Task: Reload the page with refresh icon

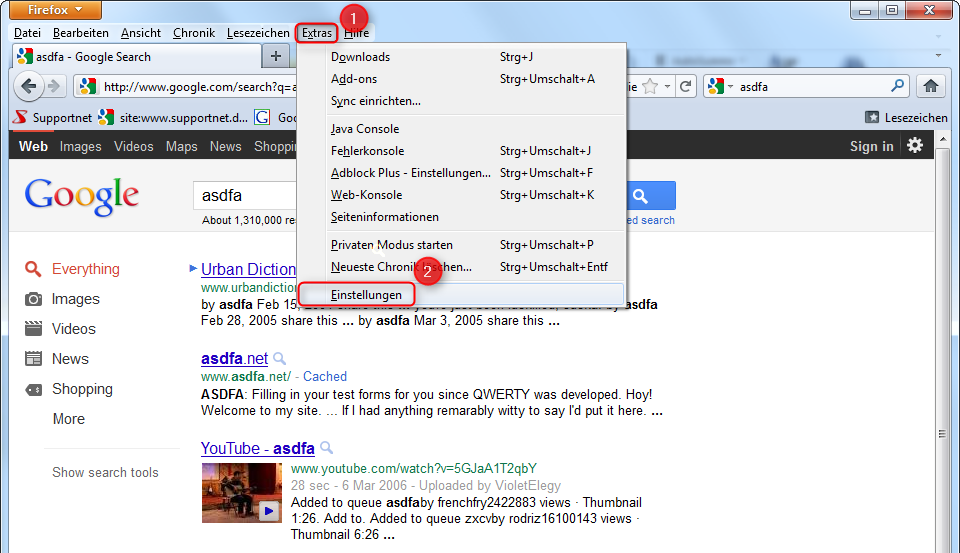Action: pos(686,86)
